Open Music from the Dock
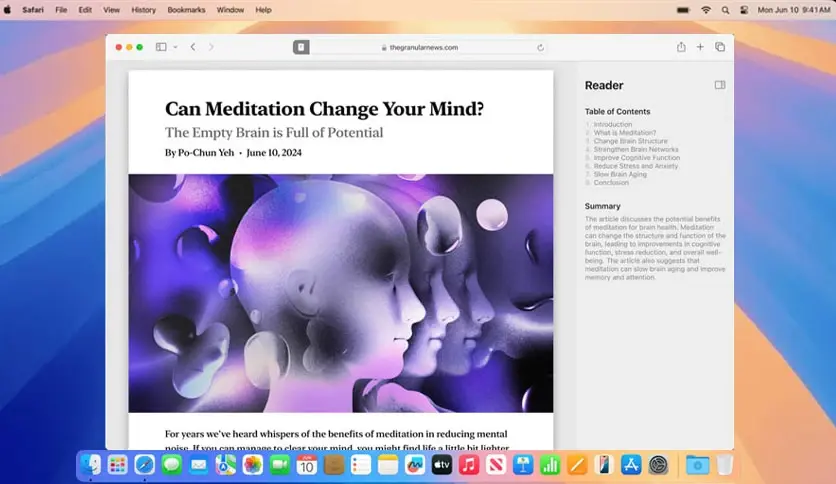 coord(469,465)
